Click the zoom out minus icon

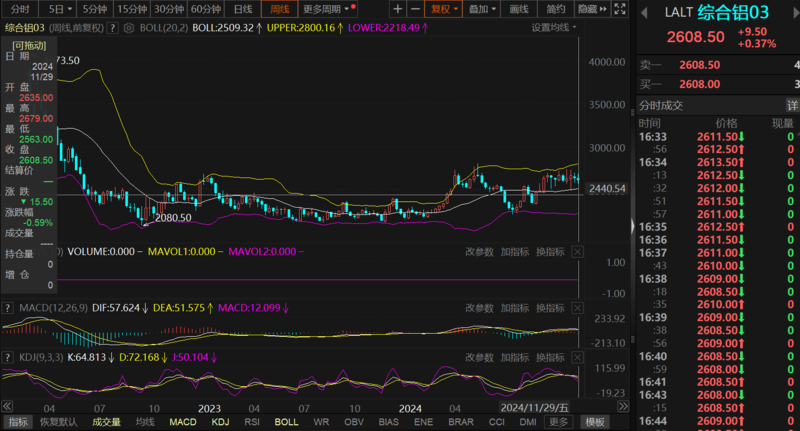coord(415,9)
